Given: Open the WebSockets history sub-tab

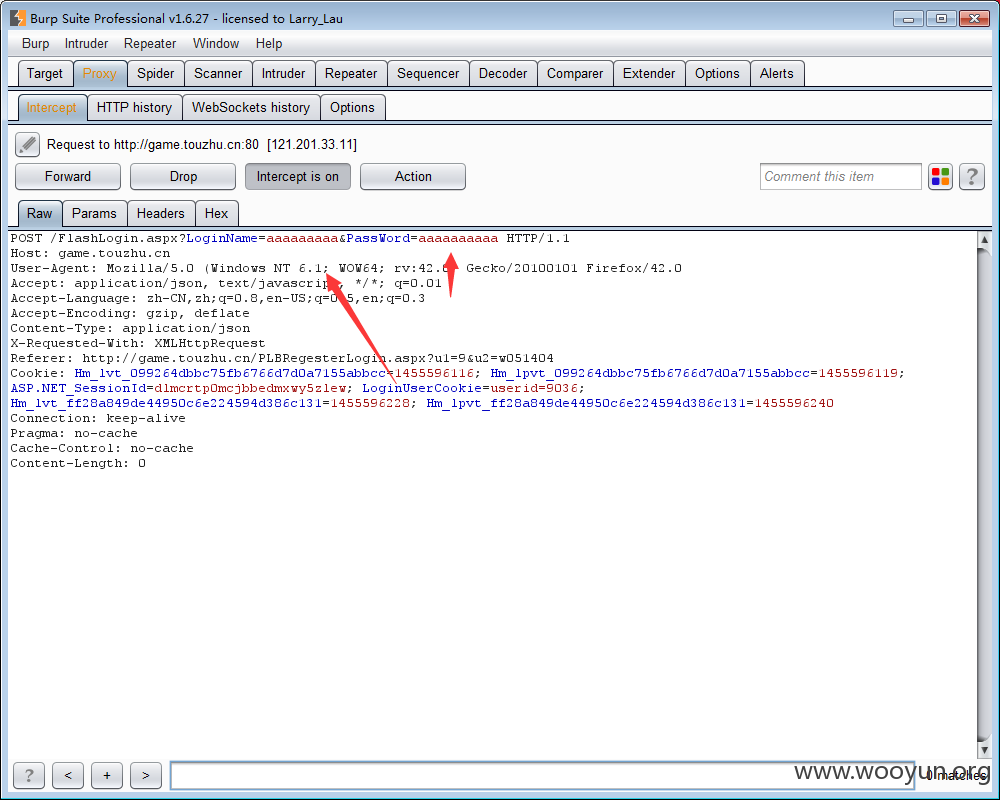Looking at the screenshot, I should pos(251,108).
